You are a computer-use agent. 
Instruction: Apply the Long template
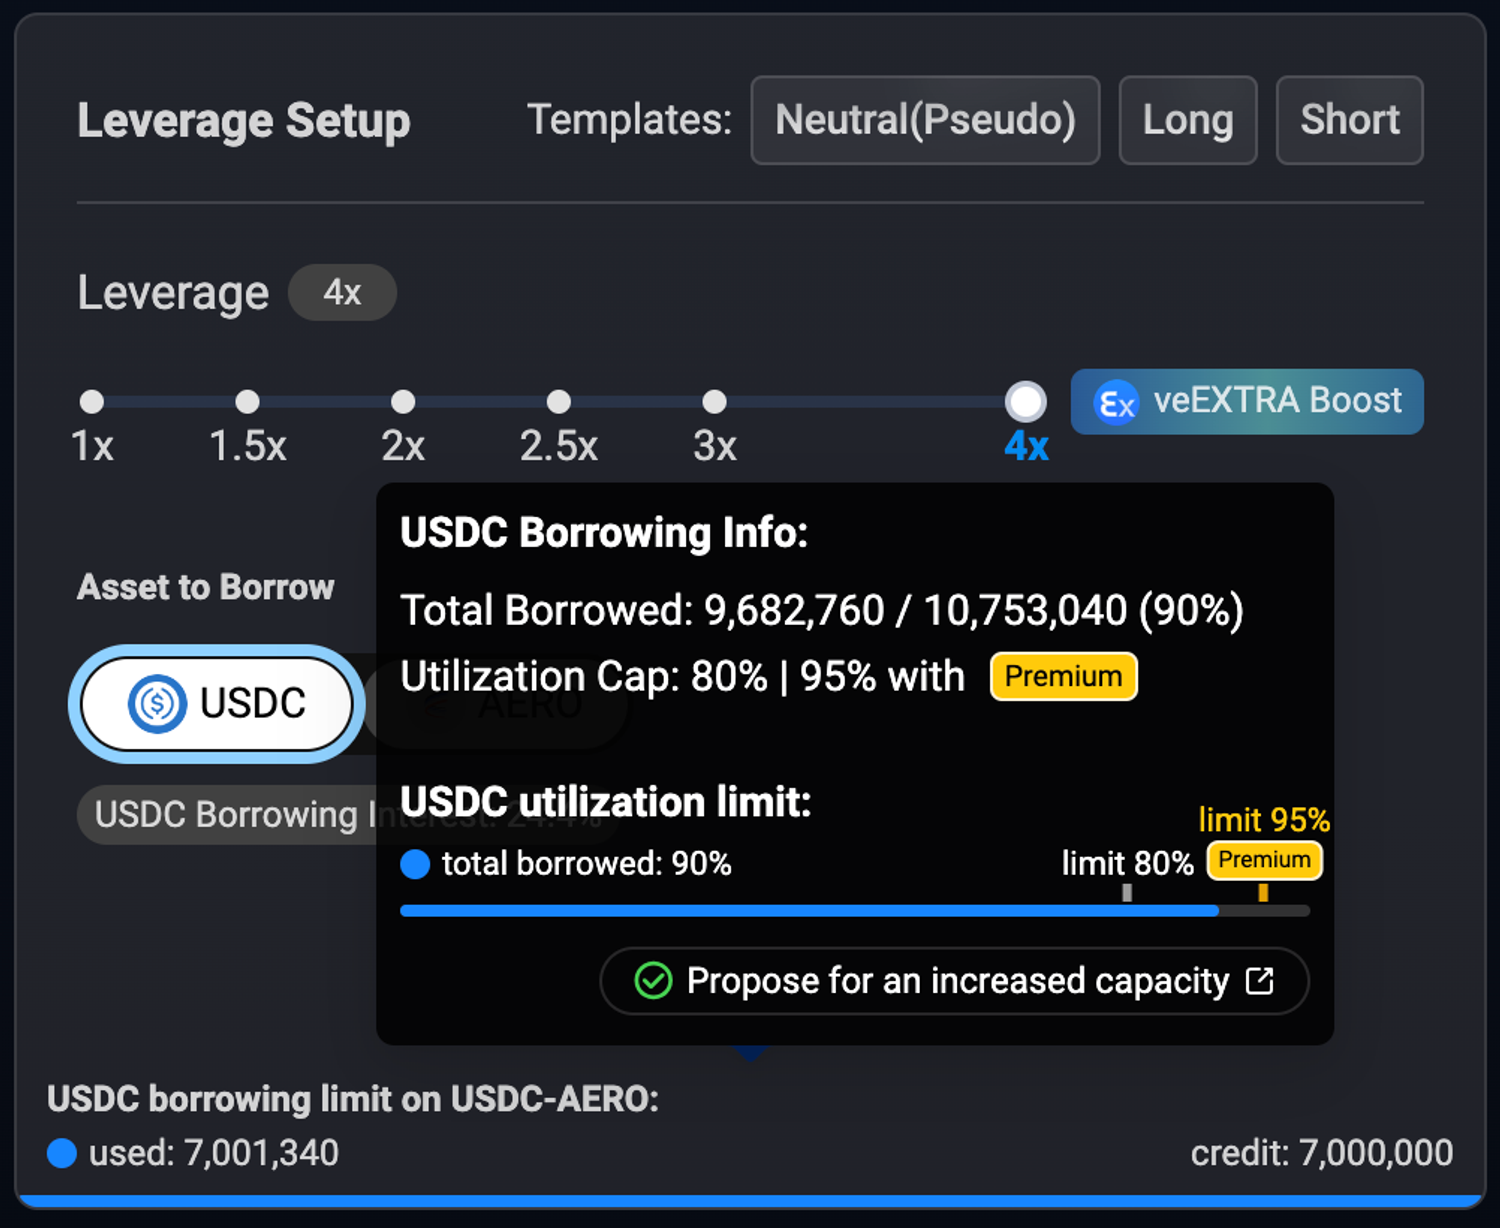point(1187,120)
